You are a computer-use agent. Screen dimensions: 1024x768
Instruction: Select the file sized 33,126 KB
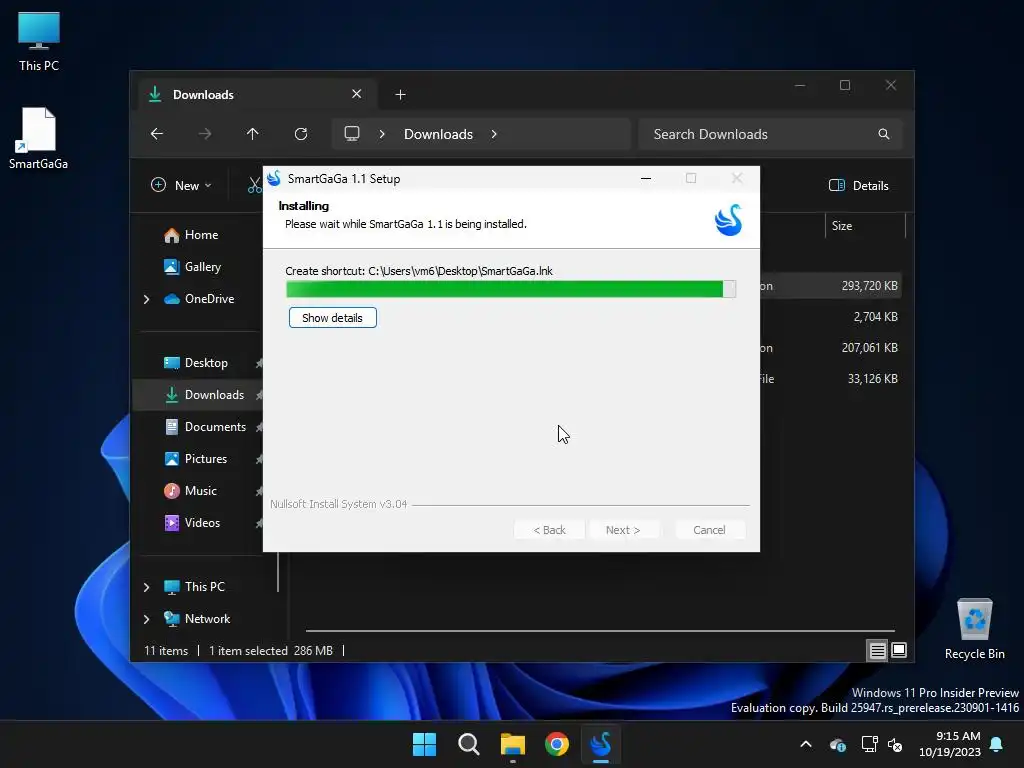tap(872, 379)
